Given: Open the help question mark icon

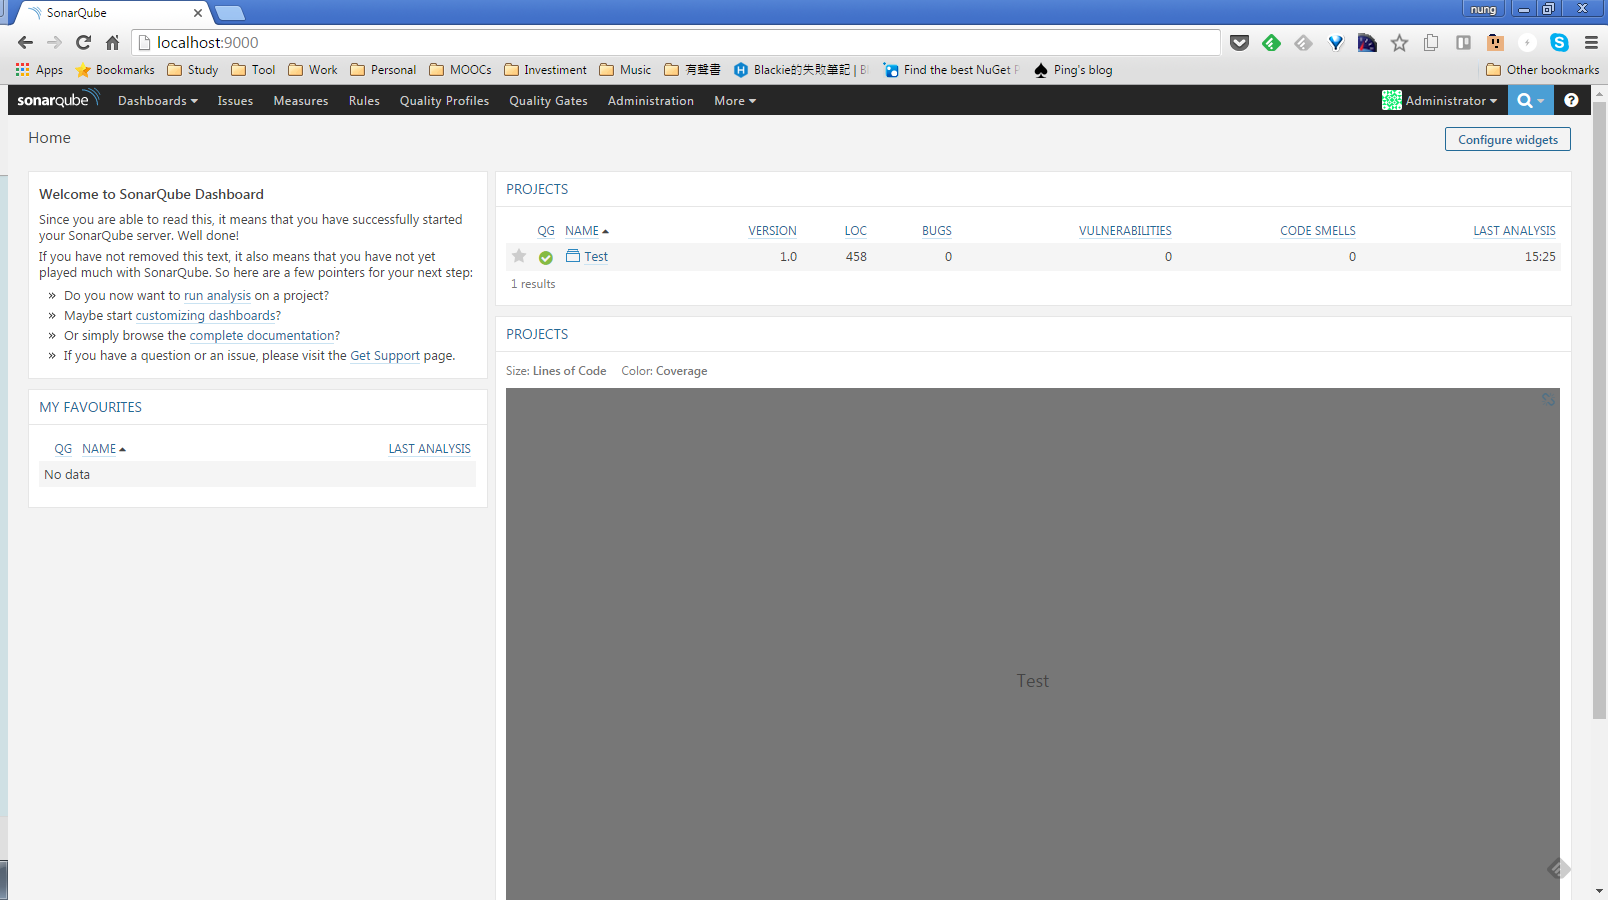Looking at the screenshot, I should (1571, 100).
